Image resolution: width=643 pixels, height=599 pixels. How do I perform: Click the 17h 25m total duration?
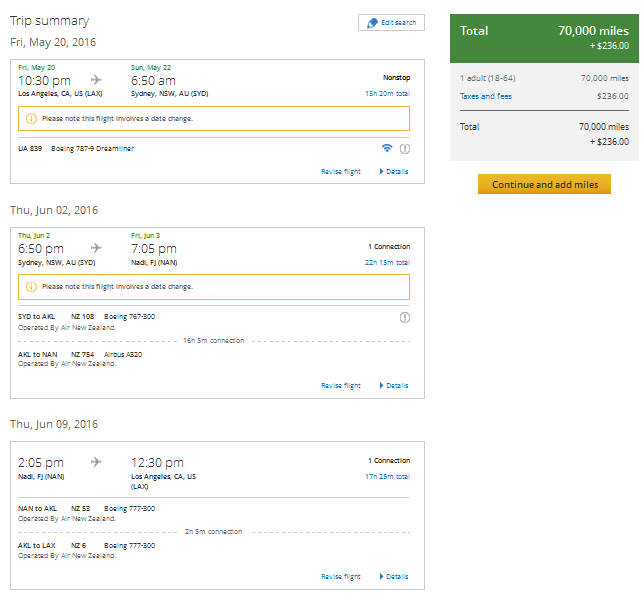coord(388,476)
